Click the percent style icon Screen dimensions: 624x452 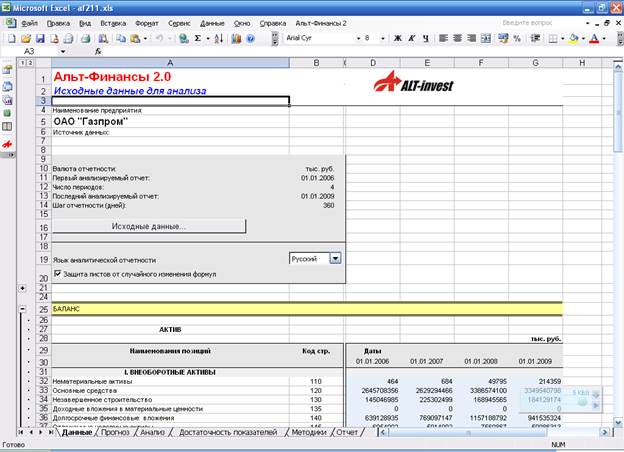pyautogui.click(x=516, y=38)
